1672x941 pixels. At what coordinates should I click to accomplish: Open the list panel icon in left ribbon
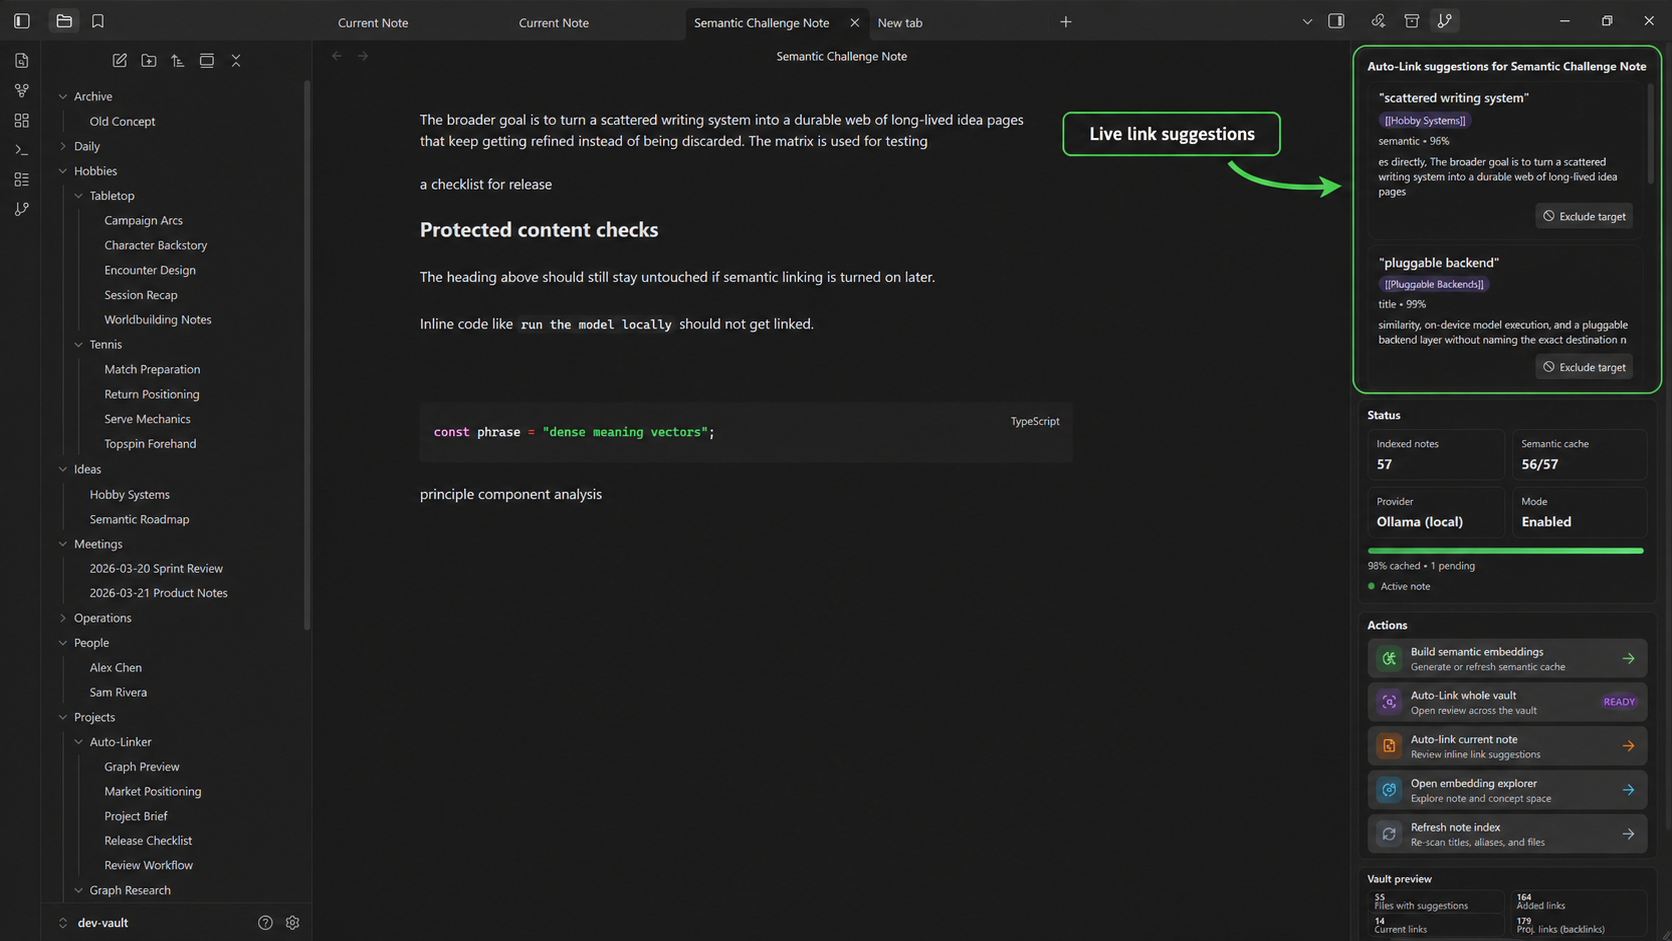22,179
